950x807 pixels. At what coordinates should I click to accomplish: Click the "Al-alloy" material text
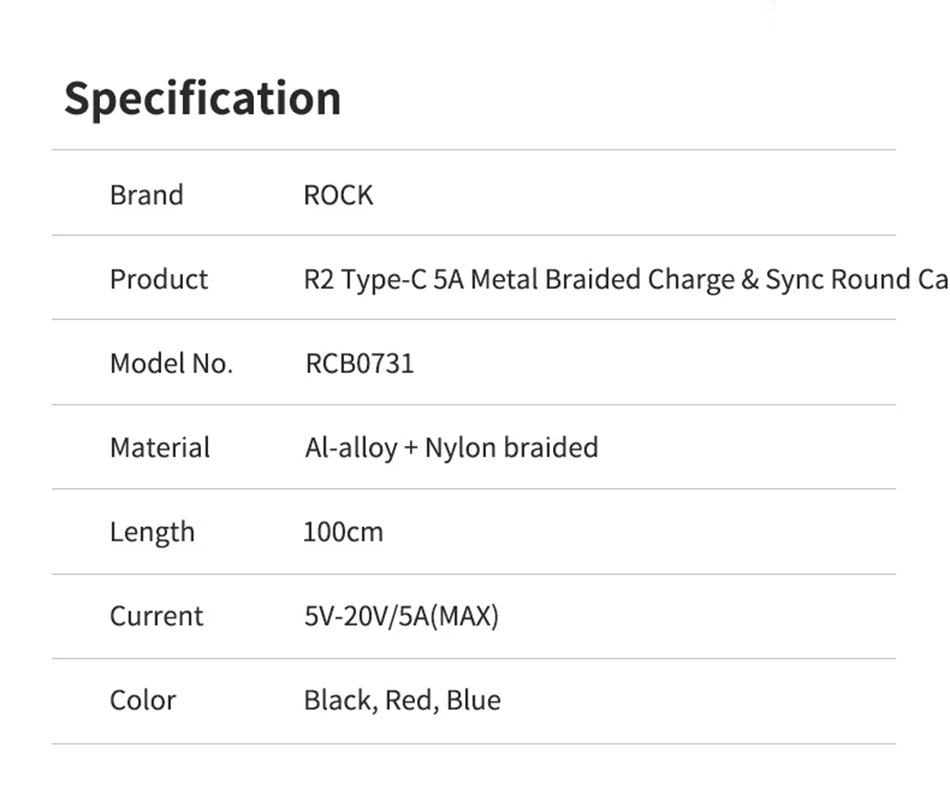(x=350, y=447)
